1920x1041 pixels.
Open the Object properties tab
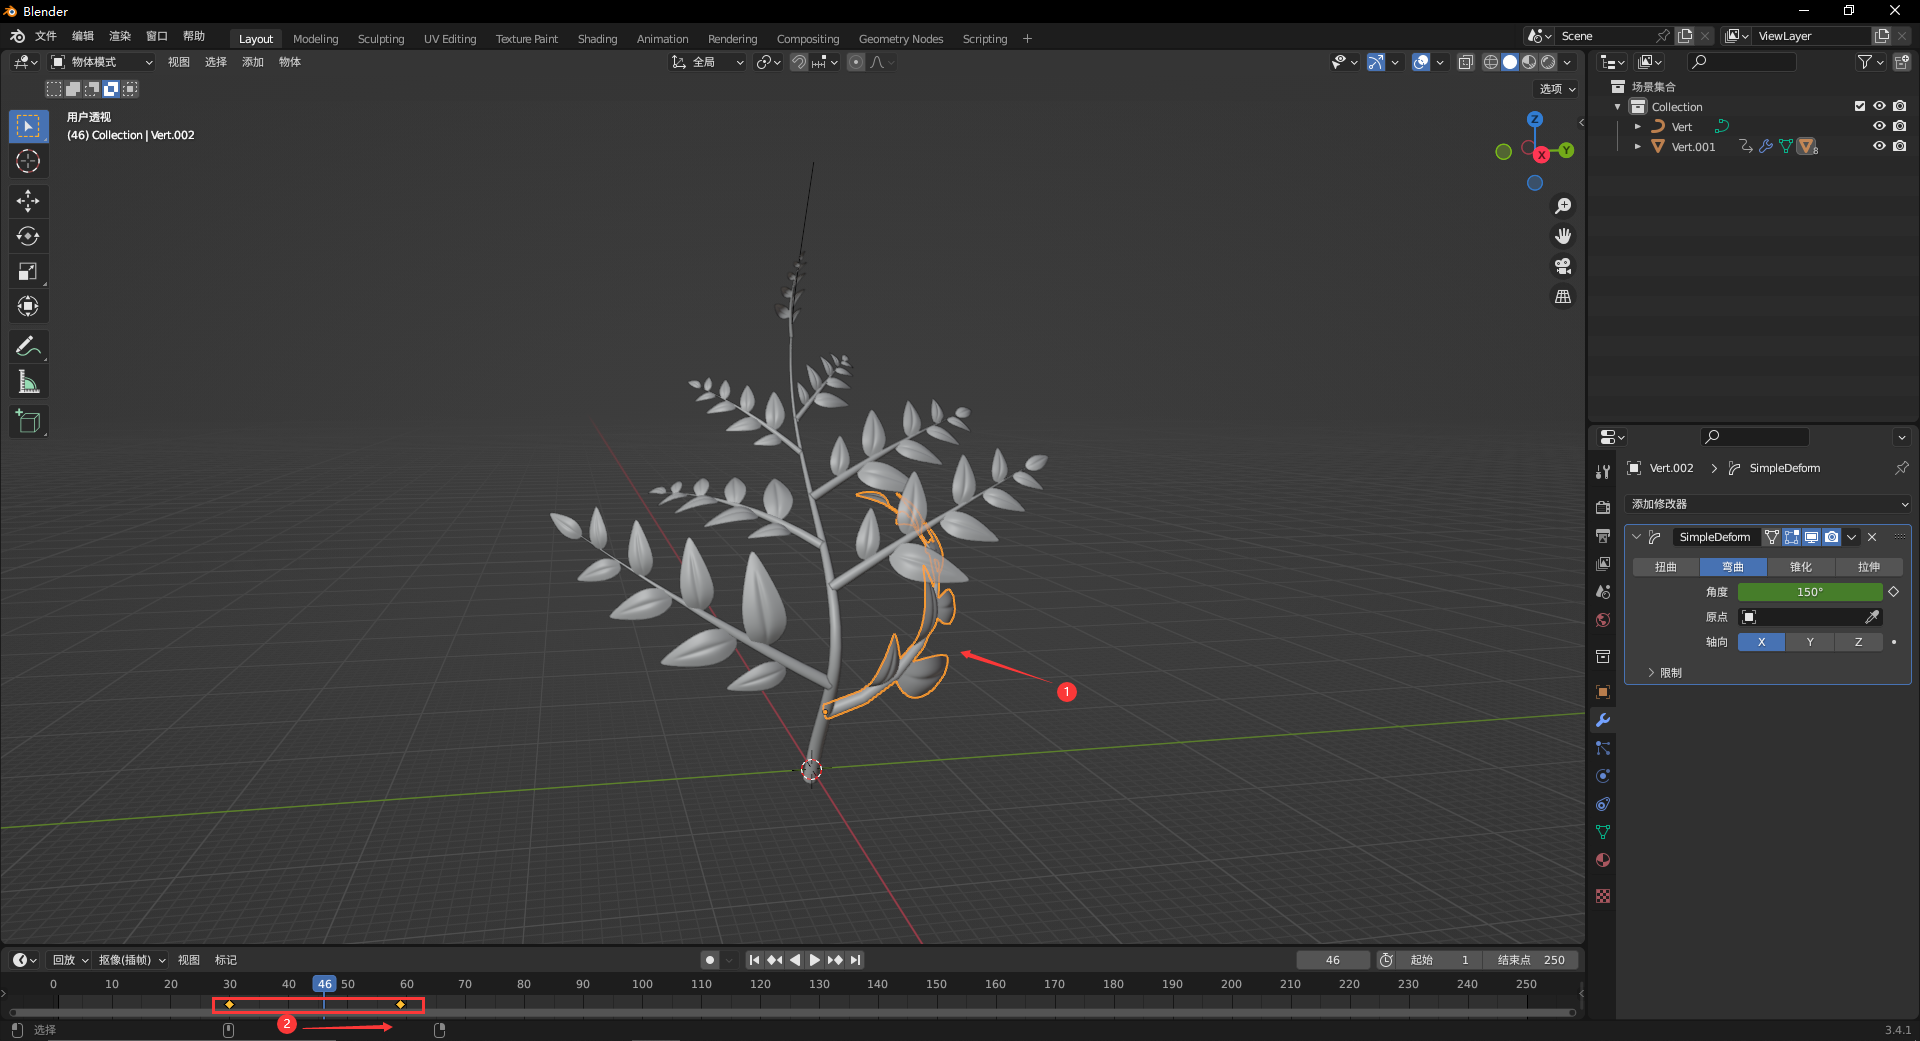tap(1603, 692)
